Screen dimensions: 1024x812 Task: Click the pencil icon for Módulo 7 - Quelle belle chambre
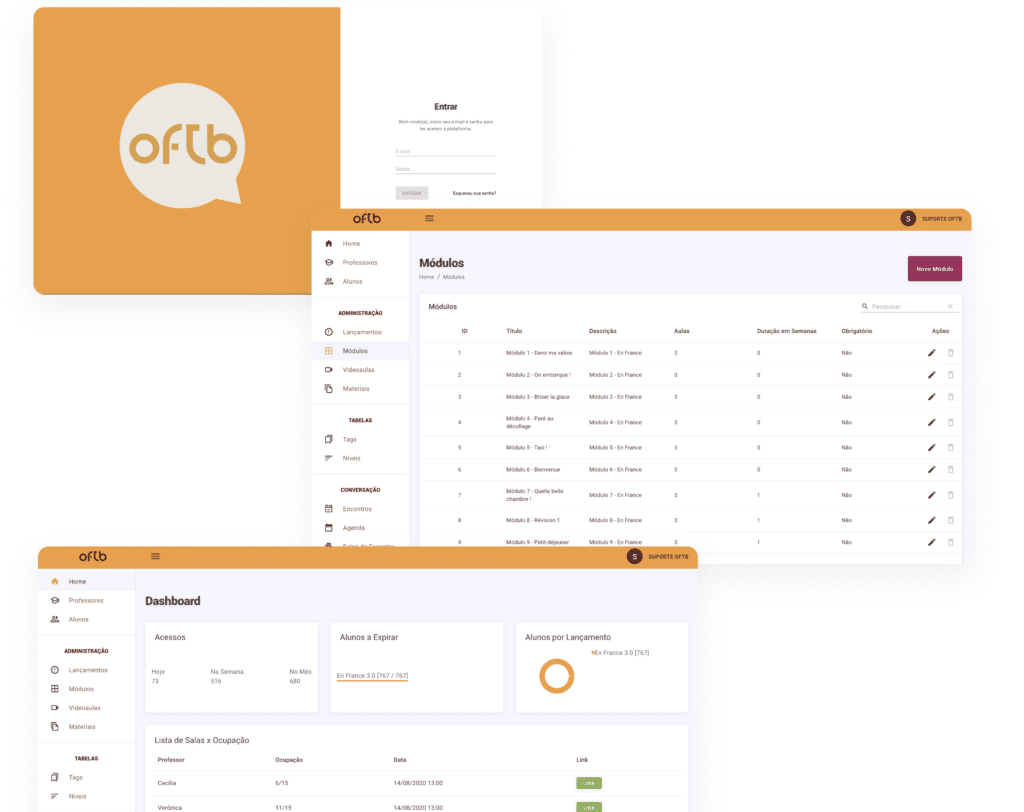(x=931, y=495)
